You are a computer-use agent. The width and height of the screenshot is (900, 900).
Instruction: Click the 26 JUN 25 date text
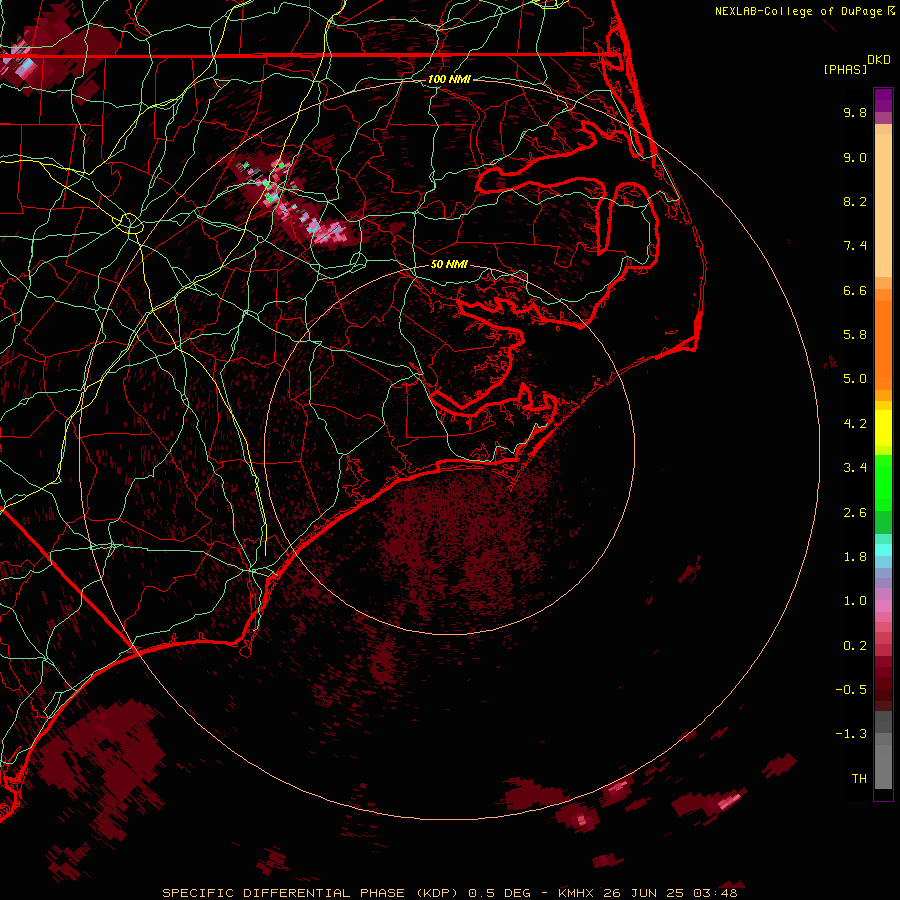point(643,893)
